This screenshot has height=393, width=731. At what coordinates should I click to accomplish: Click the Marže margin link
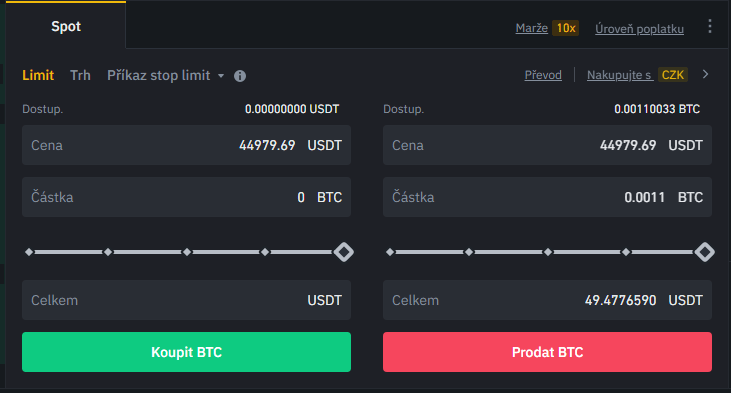click(x=531, y=28)
